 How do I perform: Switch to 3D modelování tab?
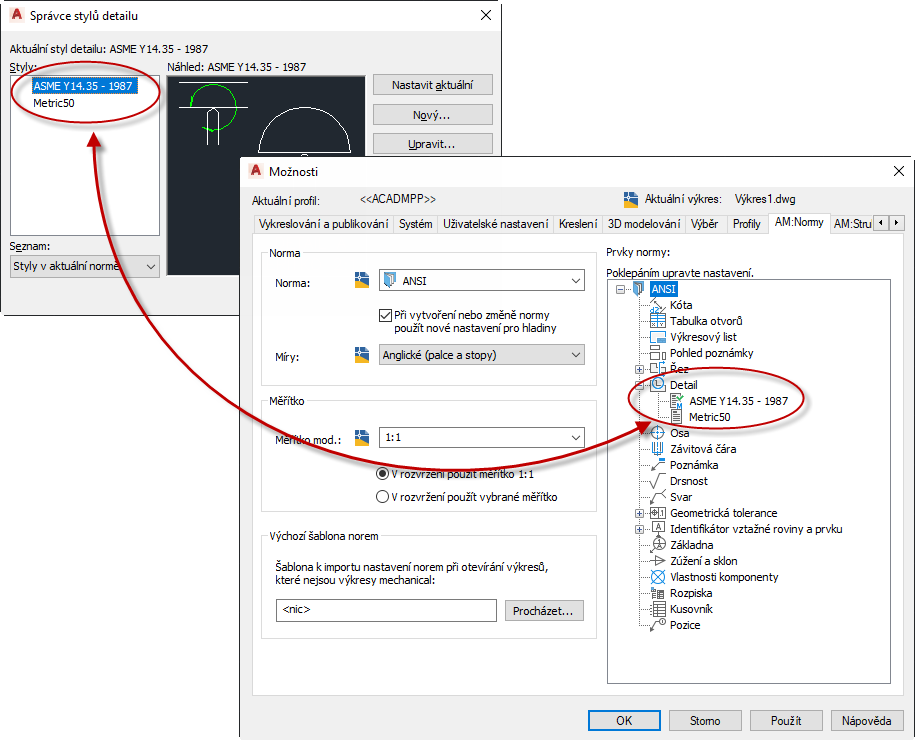[x=644, y=224]
